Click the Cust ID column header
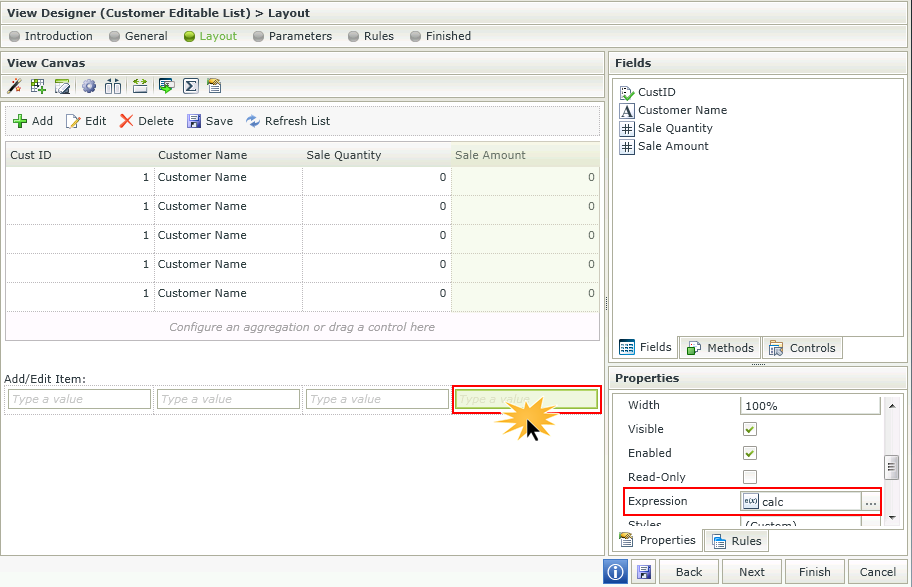912x587 pixels. (x=80, y=155)
